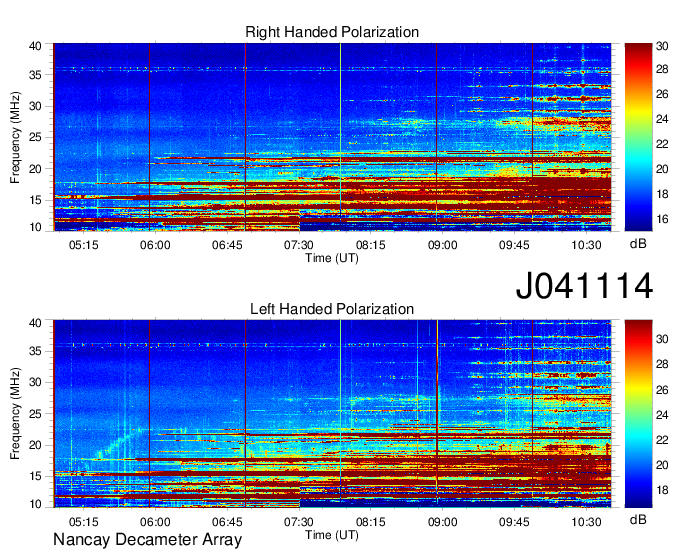Click inside the Right Handed Polarization spectrogram
Screen dimensions: 680x552
(x=332, y=137)
